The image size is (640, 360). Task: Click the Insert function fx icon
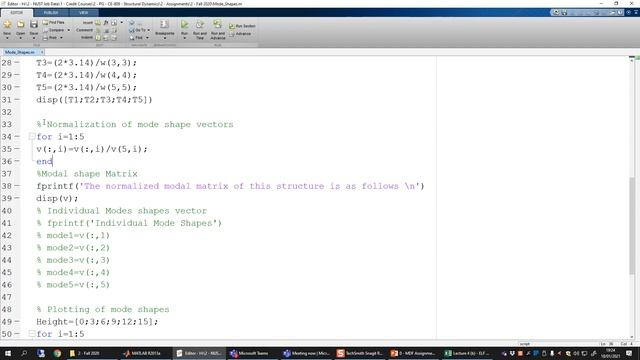[x=106, y=23]
